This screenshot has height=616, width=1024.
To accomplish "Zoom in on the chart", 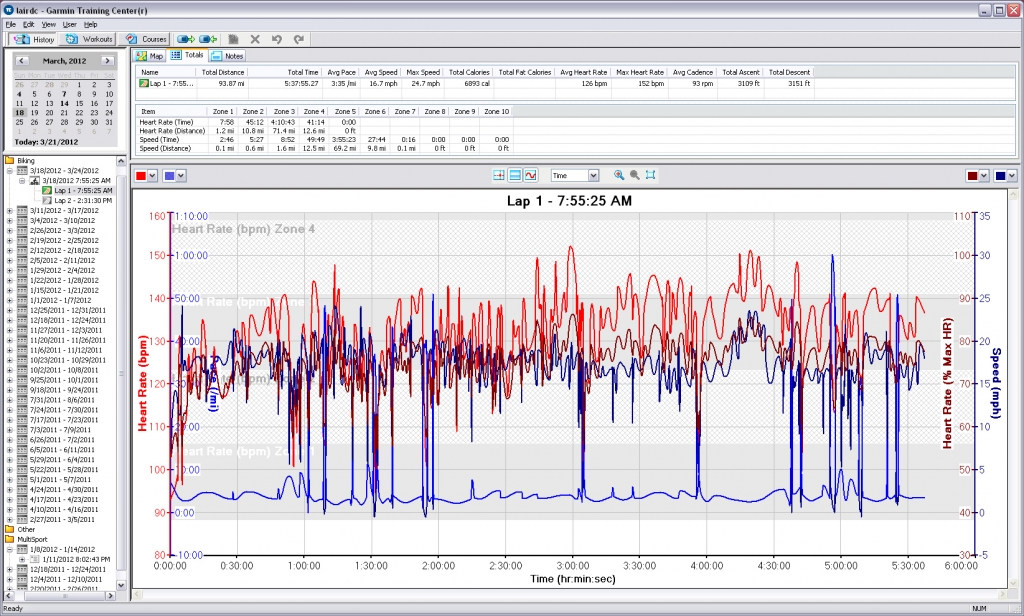I will 619,175.
